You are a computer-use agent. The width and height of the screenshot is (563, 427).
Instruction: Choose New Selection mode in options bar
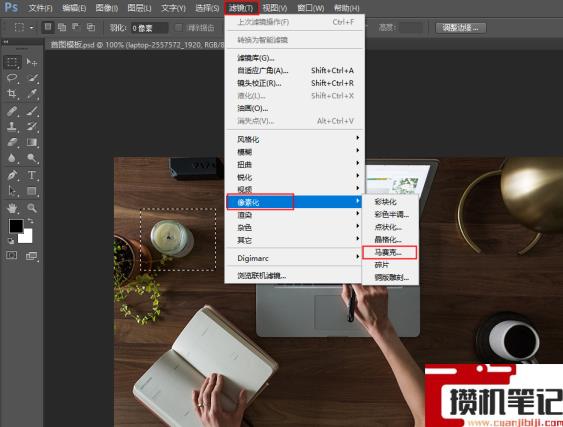pyautogui.click(x=48, y=27)
